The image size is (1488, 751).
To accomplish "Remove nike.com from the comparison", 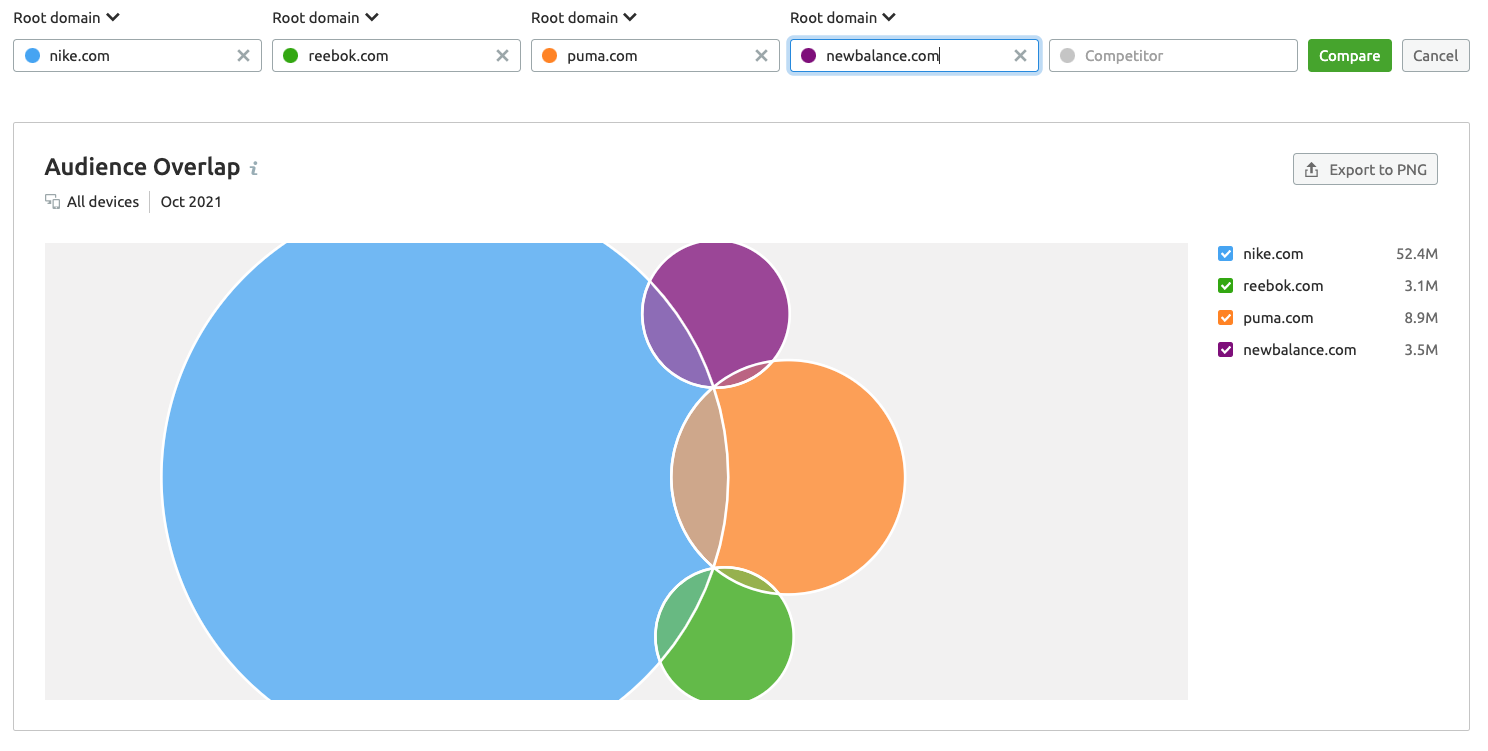I will pos(243,56).
